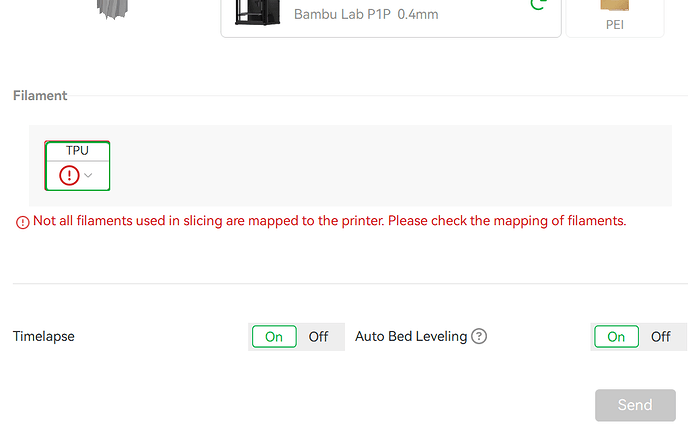
Task: Click the TPU filament slot header
Action: pos(77,151)
